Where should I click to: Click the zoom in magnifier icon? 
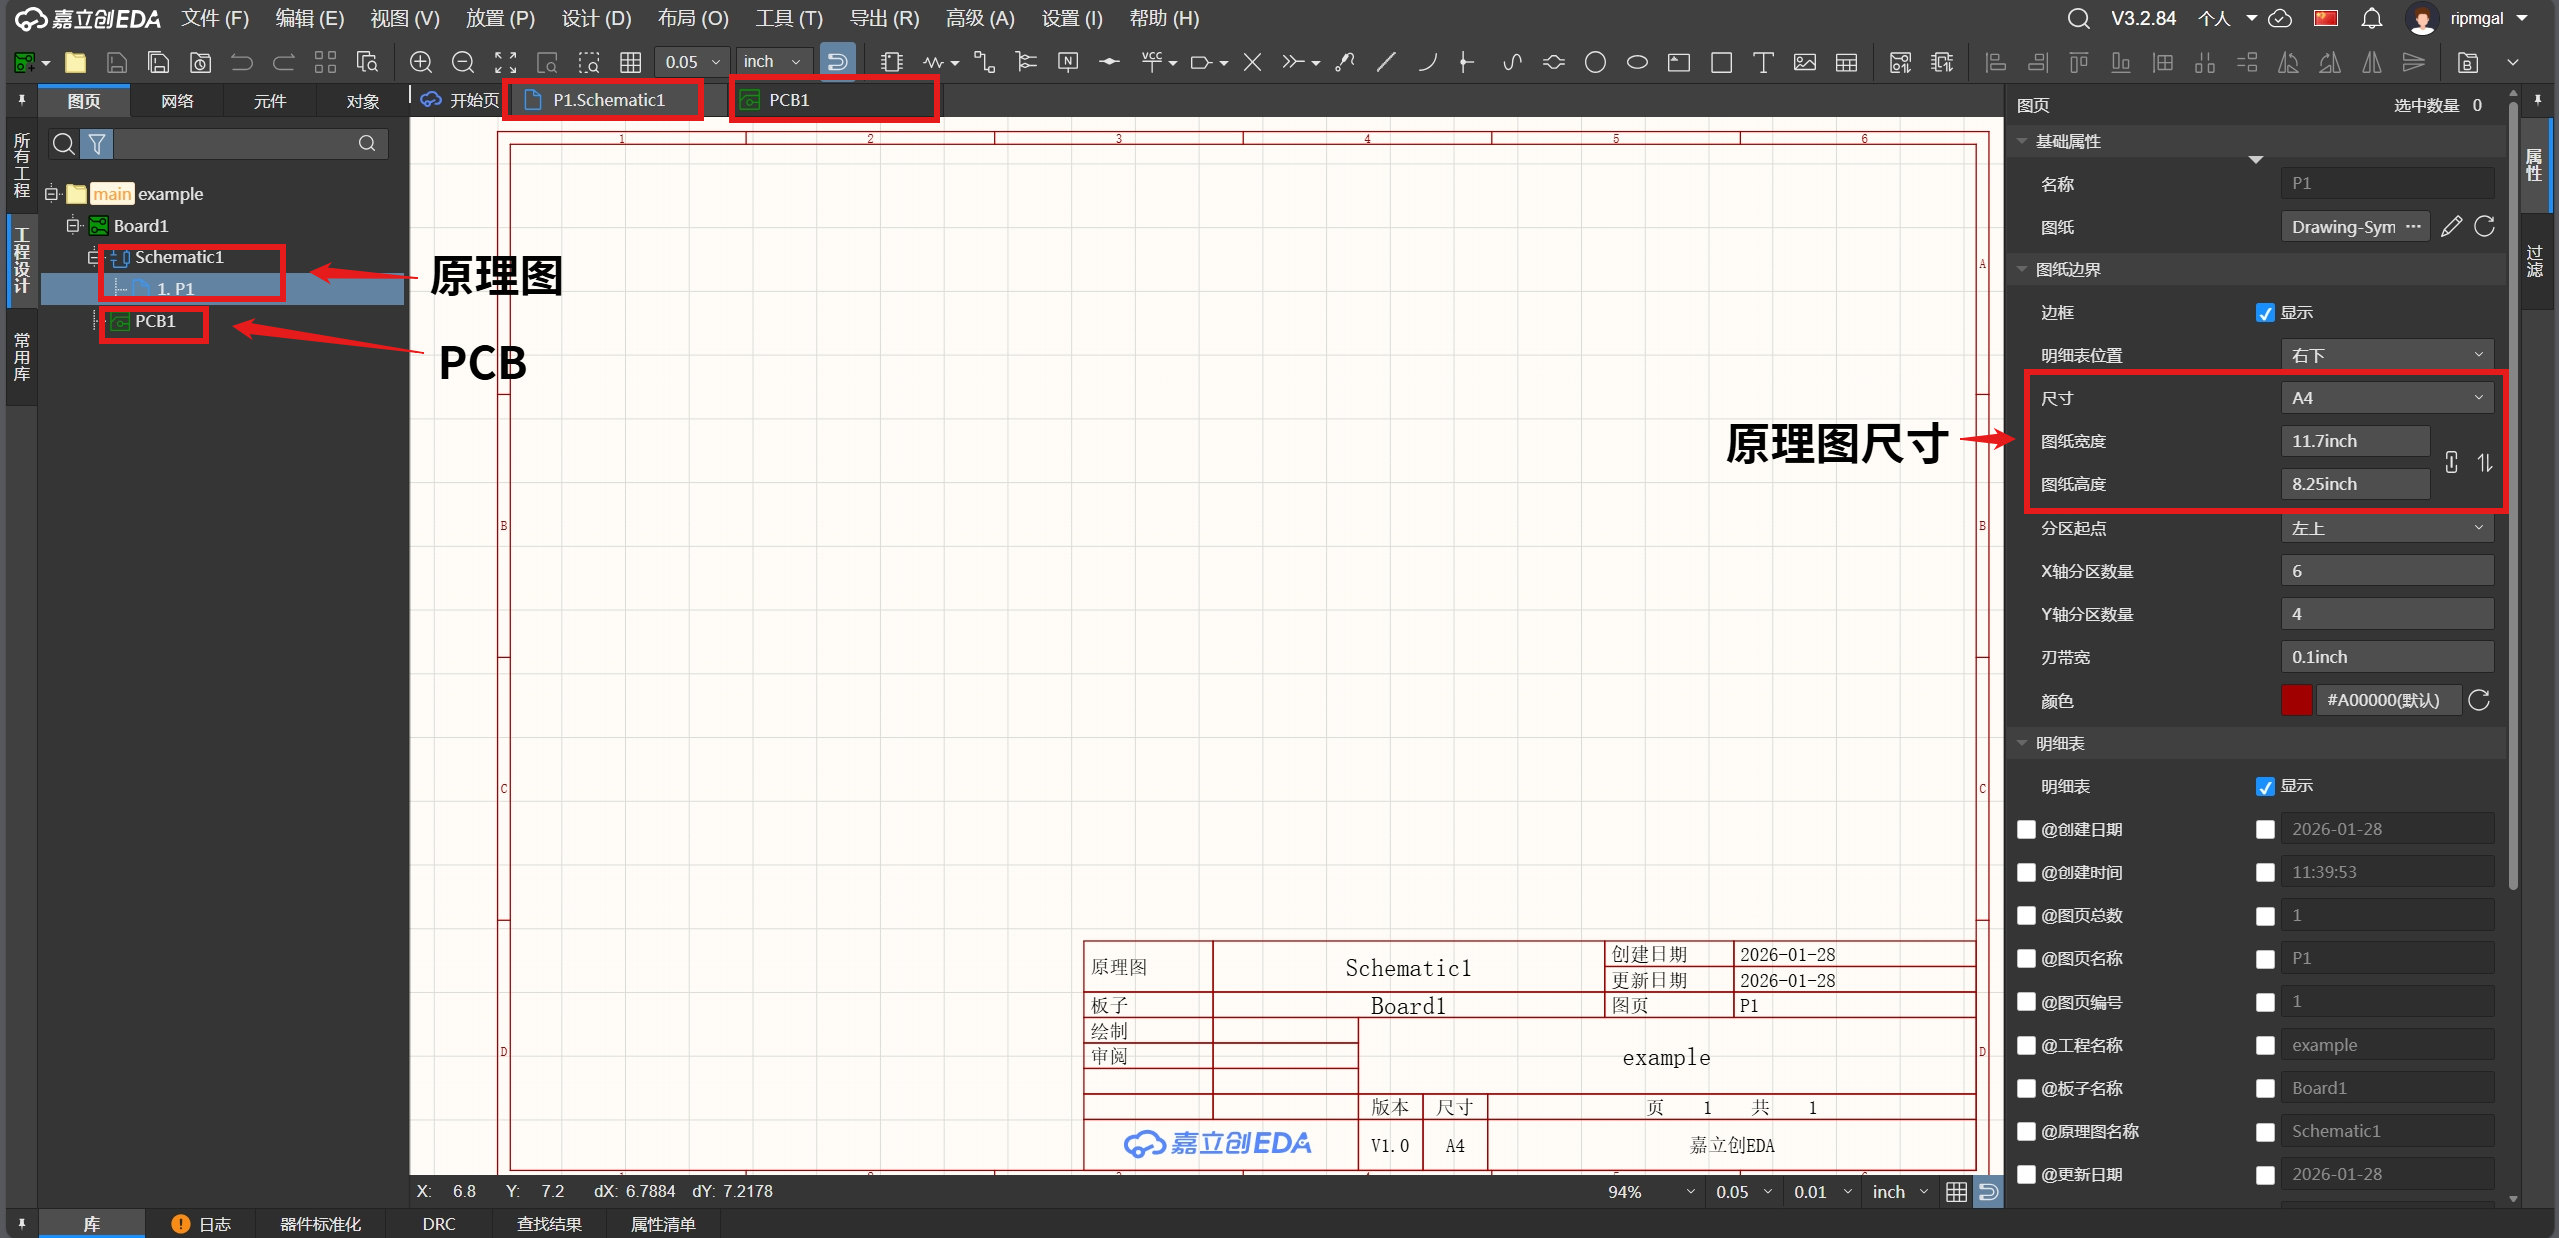click(x=421, y=62)
